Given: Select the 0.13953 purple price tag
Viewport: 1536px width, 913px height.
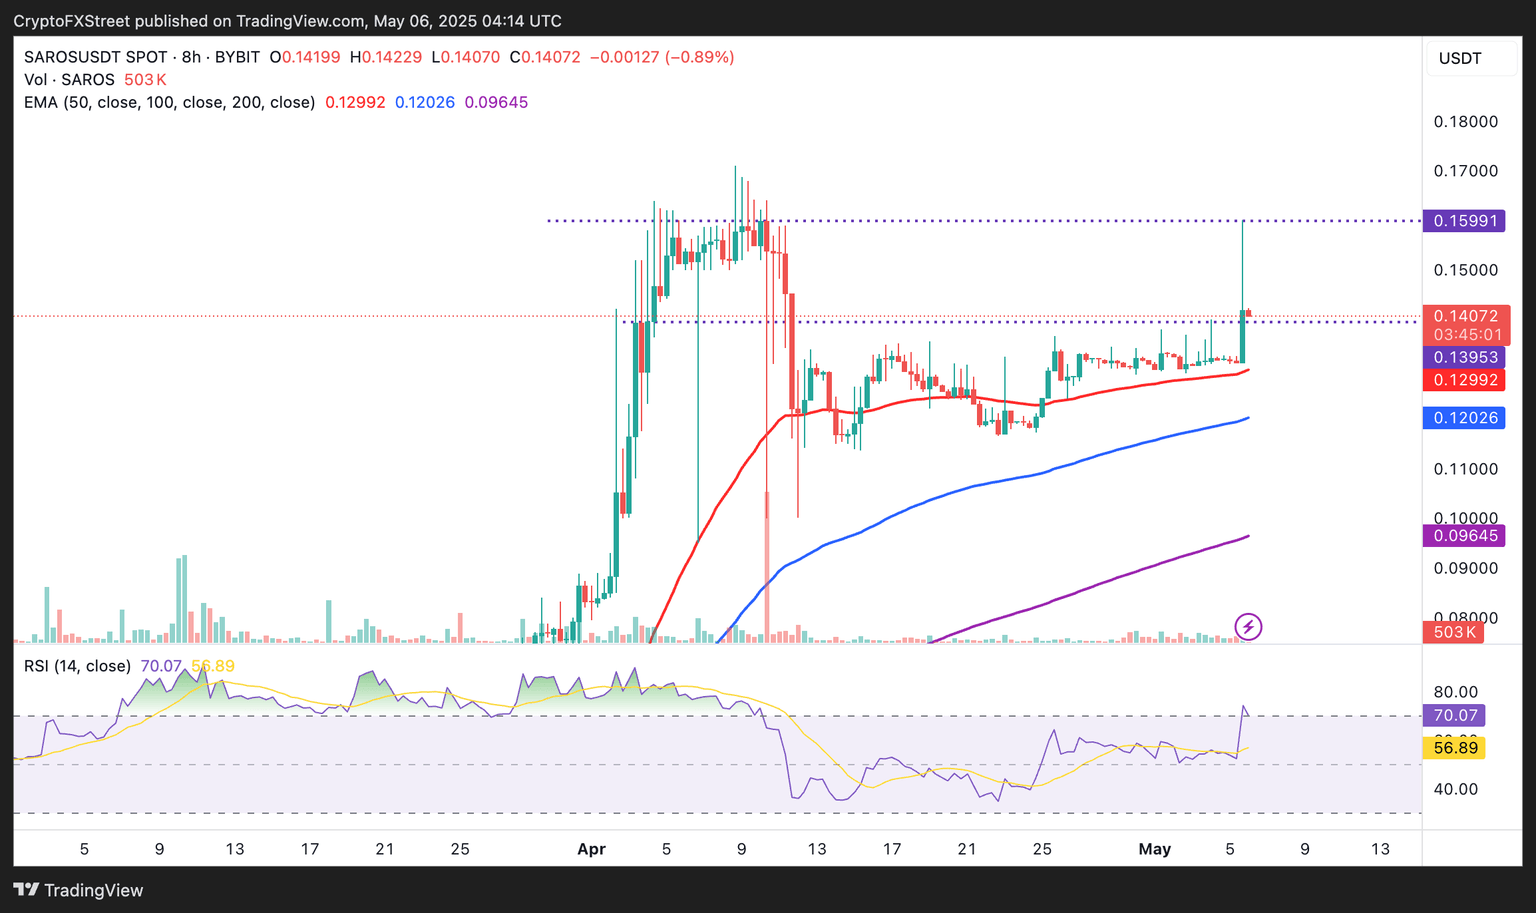Looking at the screenshot, I should coord(1463,357).
